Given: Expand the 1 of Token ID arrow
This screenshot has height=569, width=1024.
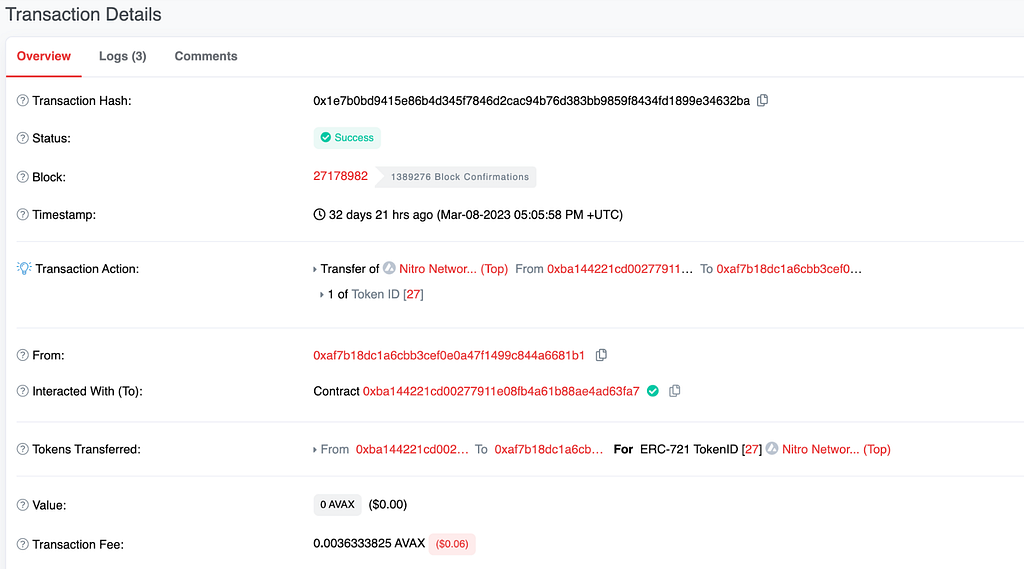Looking at the screenshot, I should (322, 295).
